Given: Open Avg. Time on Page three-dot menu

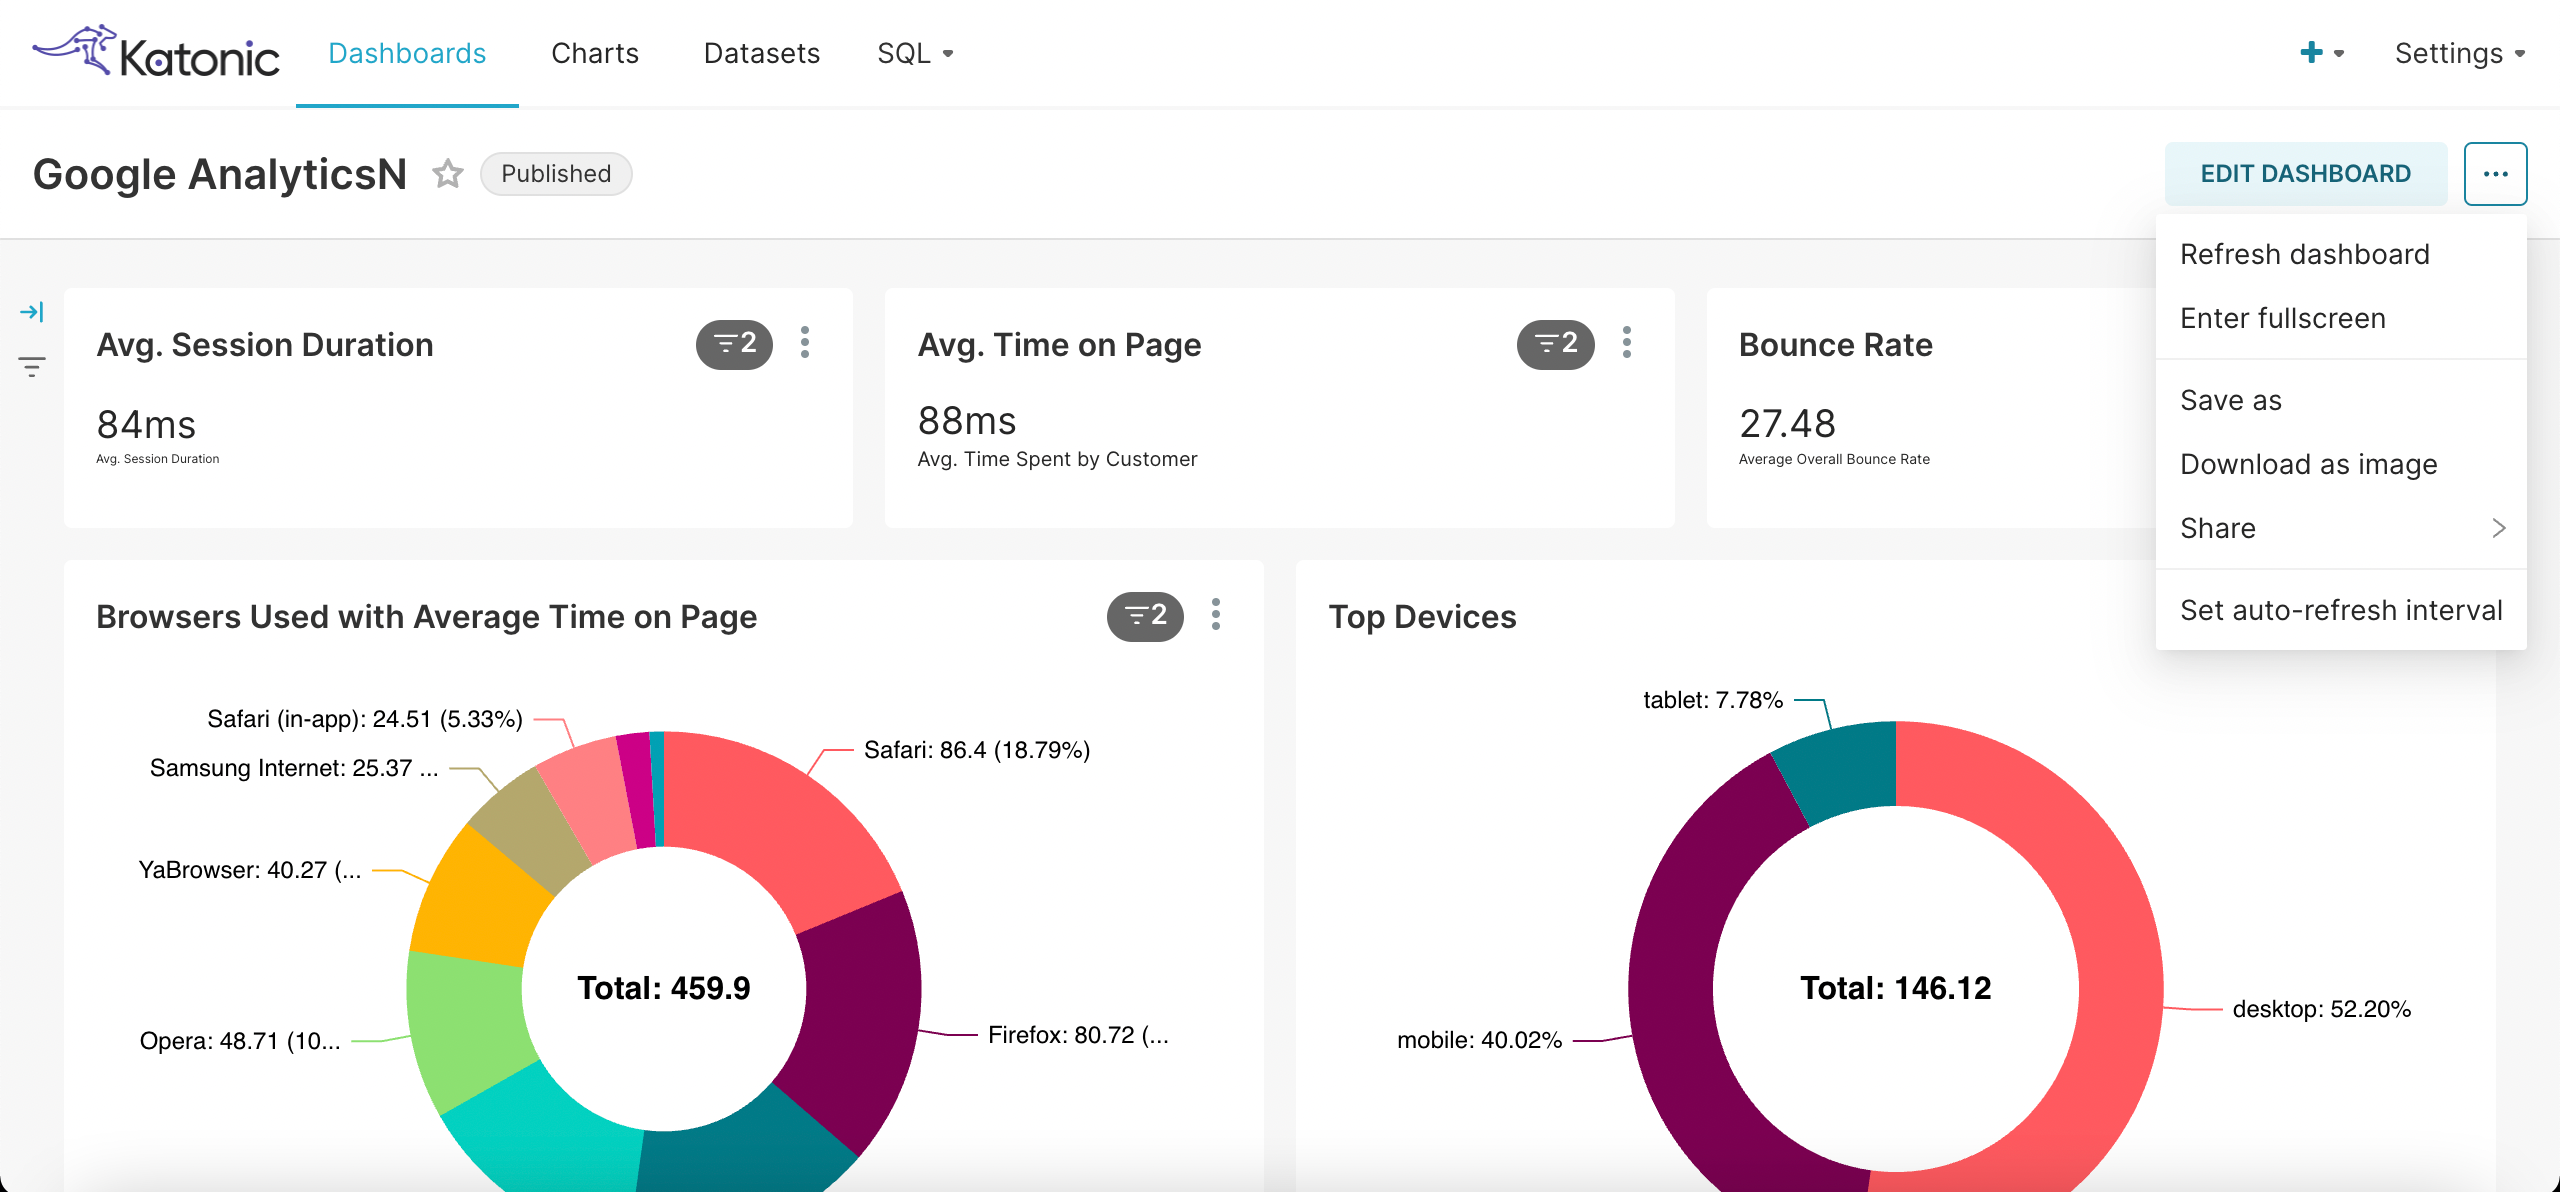Looking at the screenshot, I should 1627,343.
